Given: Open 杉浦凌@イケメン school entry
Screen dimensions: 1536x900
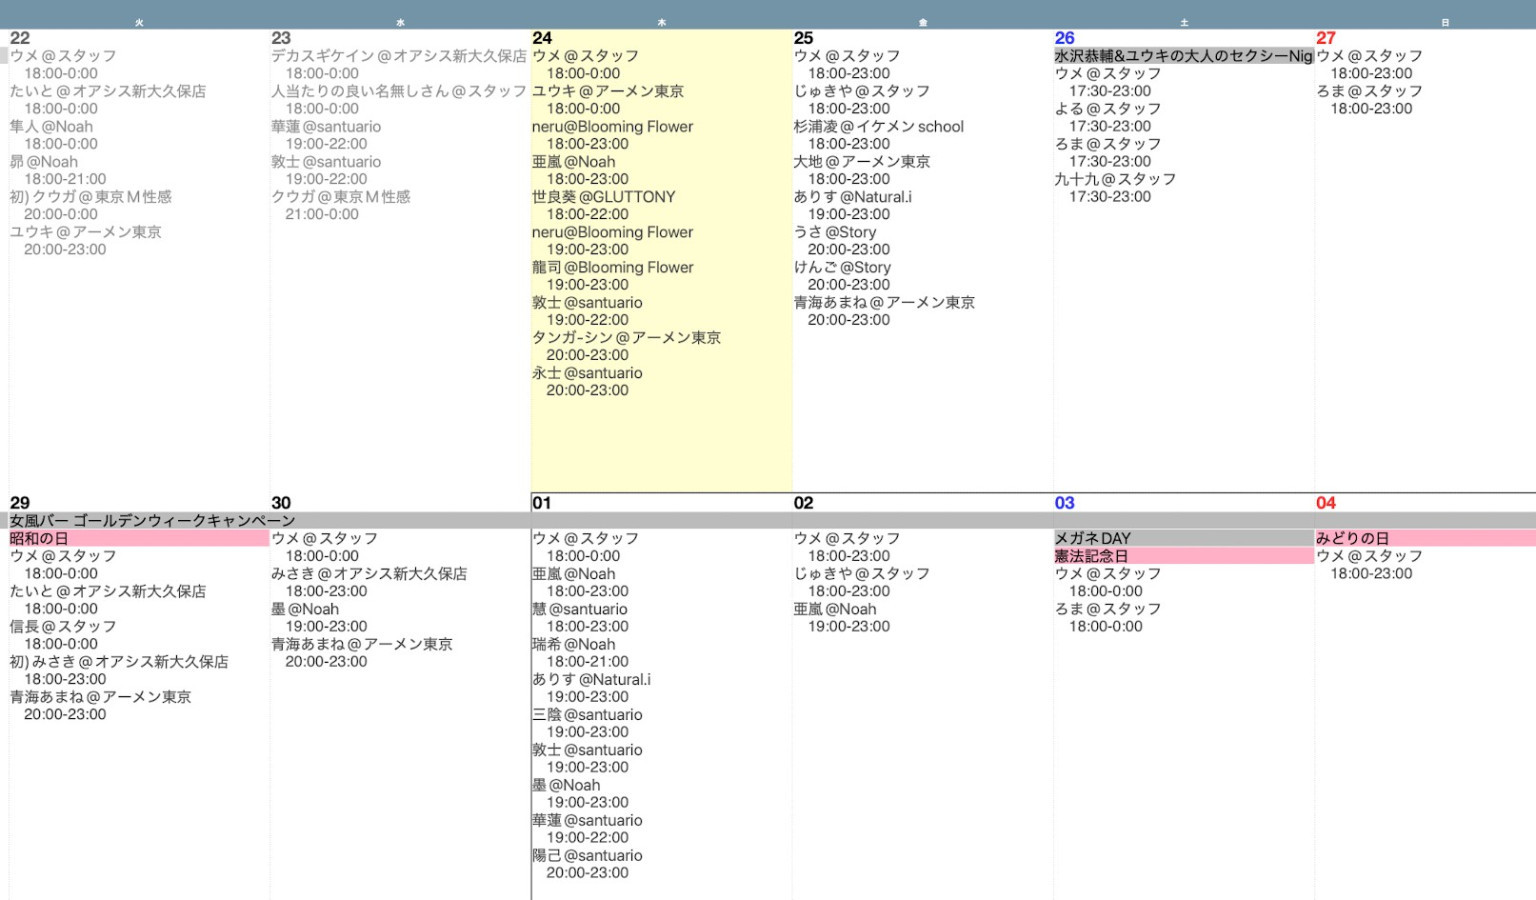Looking at the screenshot, I should click(879, 127).
